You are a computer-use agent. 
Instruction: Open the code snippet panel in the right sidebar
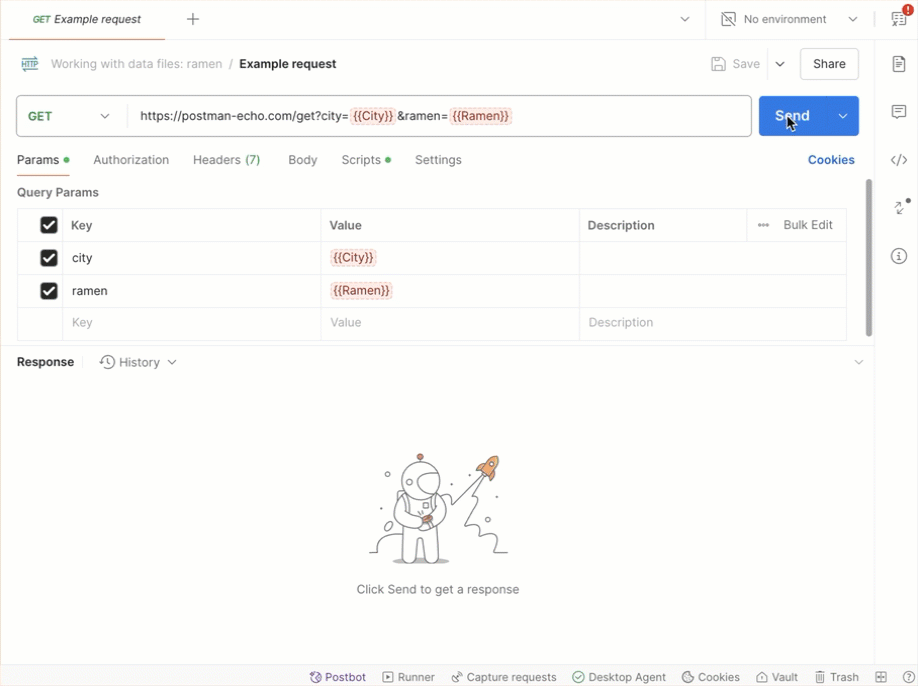(898, 159)
